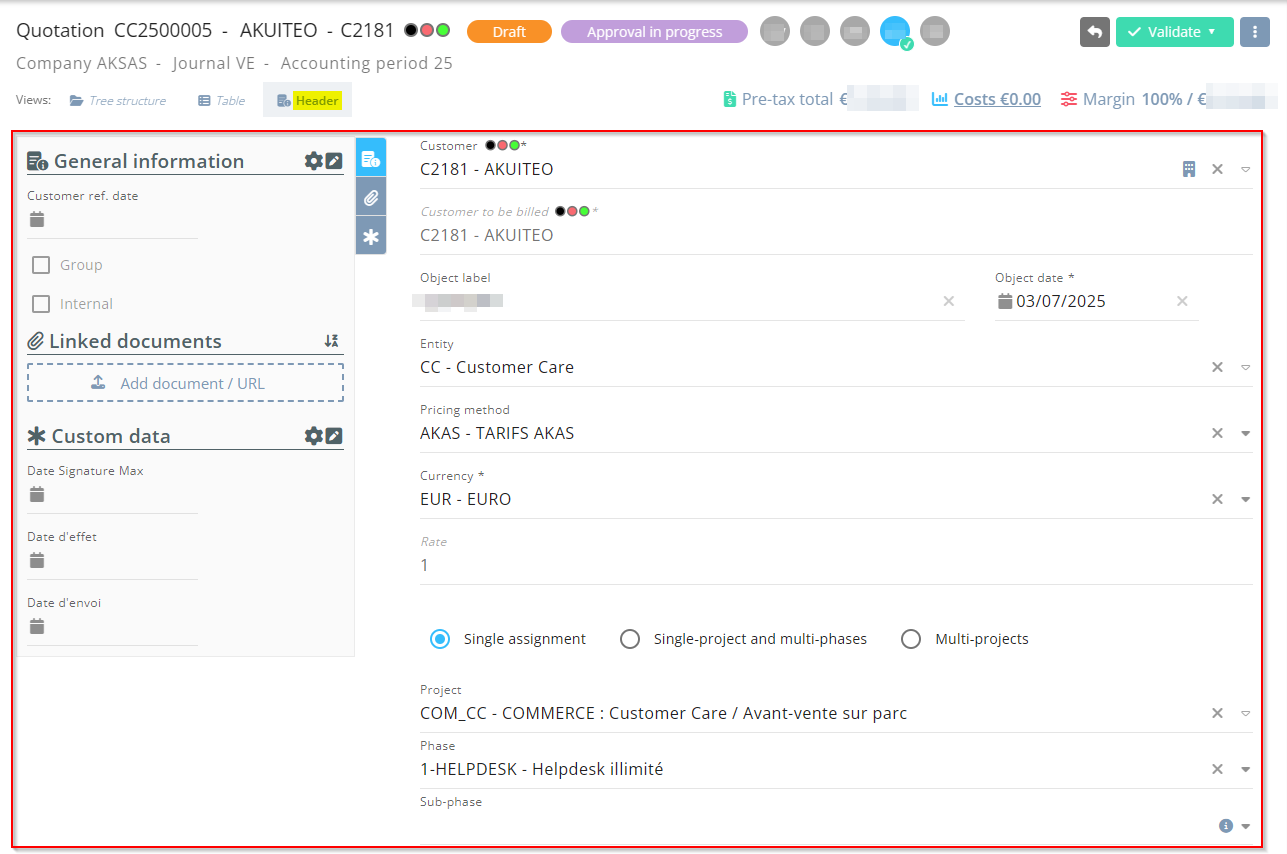Image resolution: width=1287 pixels, height=854 pixels.
Task: Edit Custom data with the pencil icon
Action: (334, 436)
